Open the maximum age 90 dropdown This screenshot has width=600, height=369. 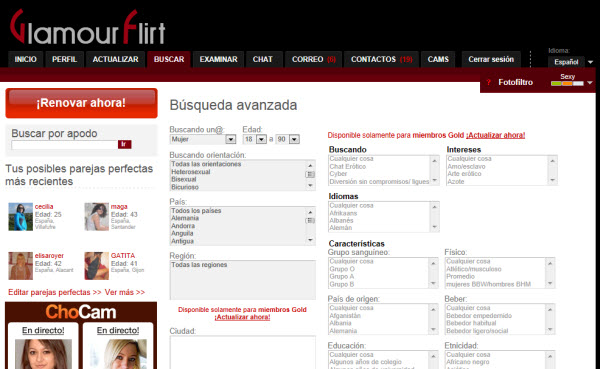[x=288, y=139]
